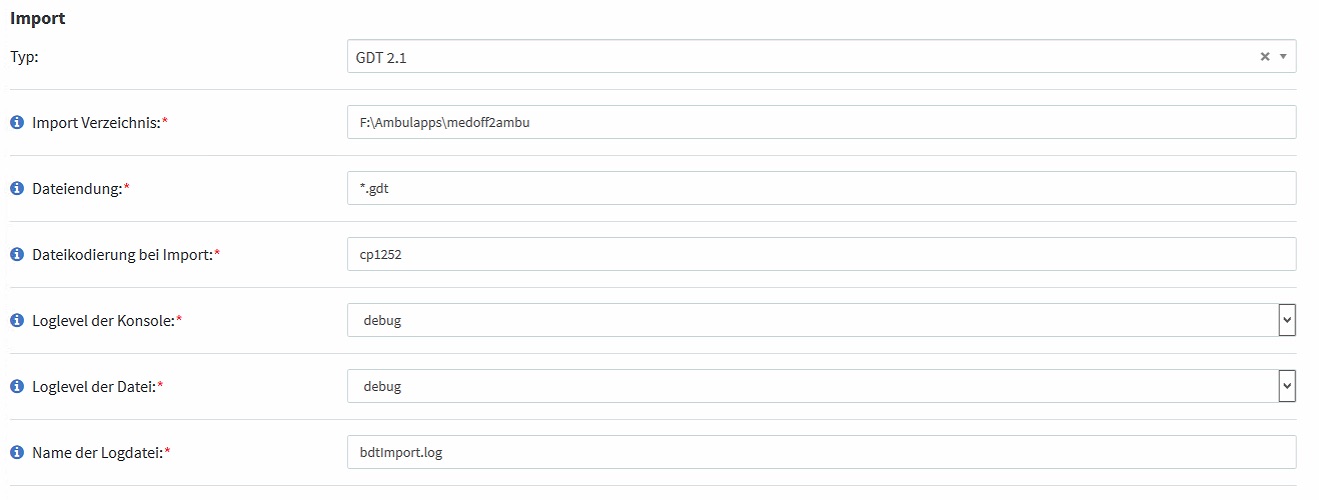Click the Import section heading

[38, 18]
